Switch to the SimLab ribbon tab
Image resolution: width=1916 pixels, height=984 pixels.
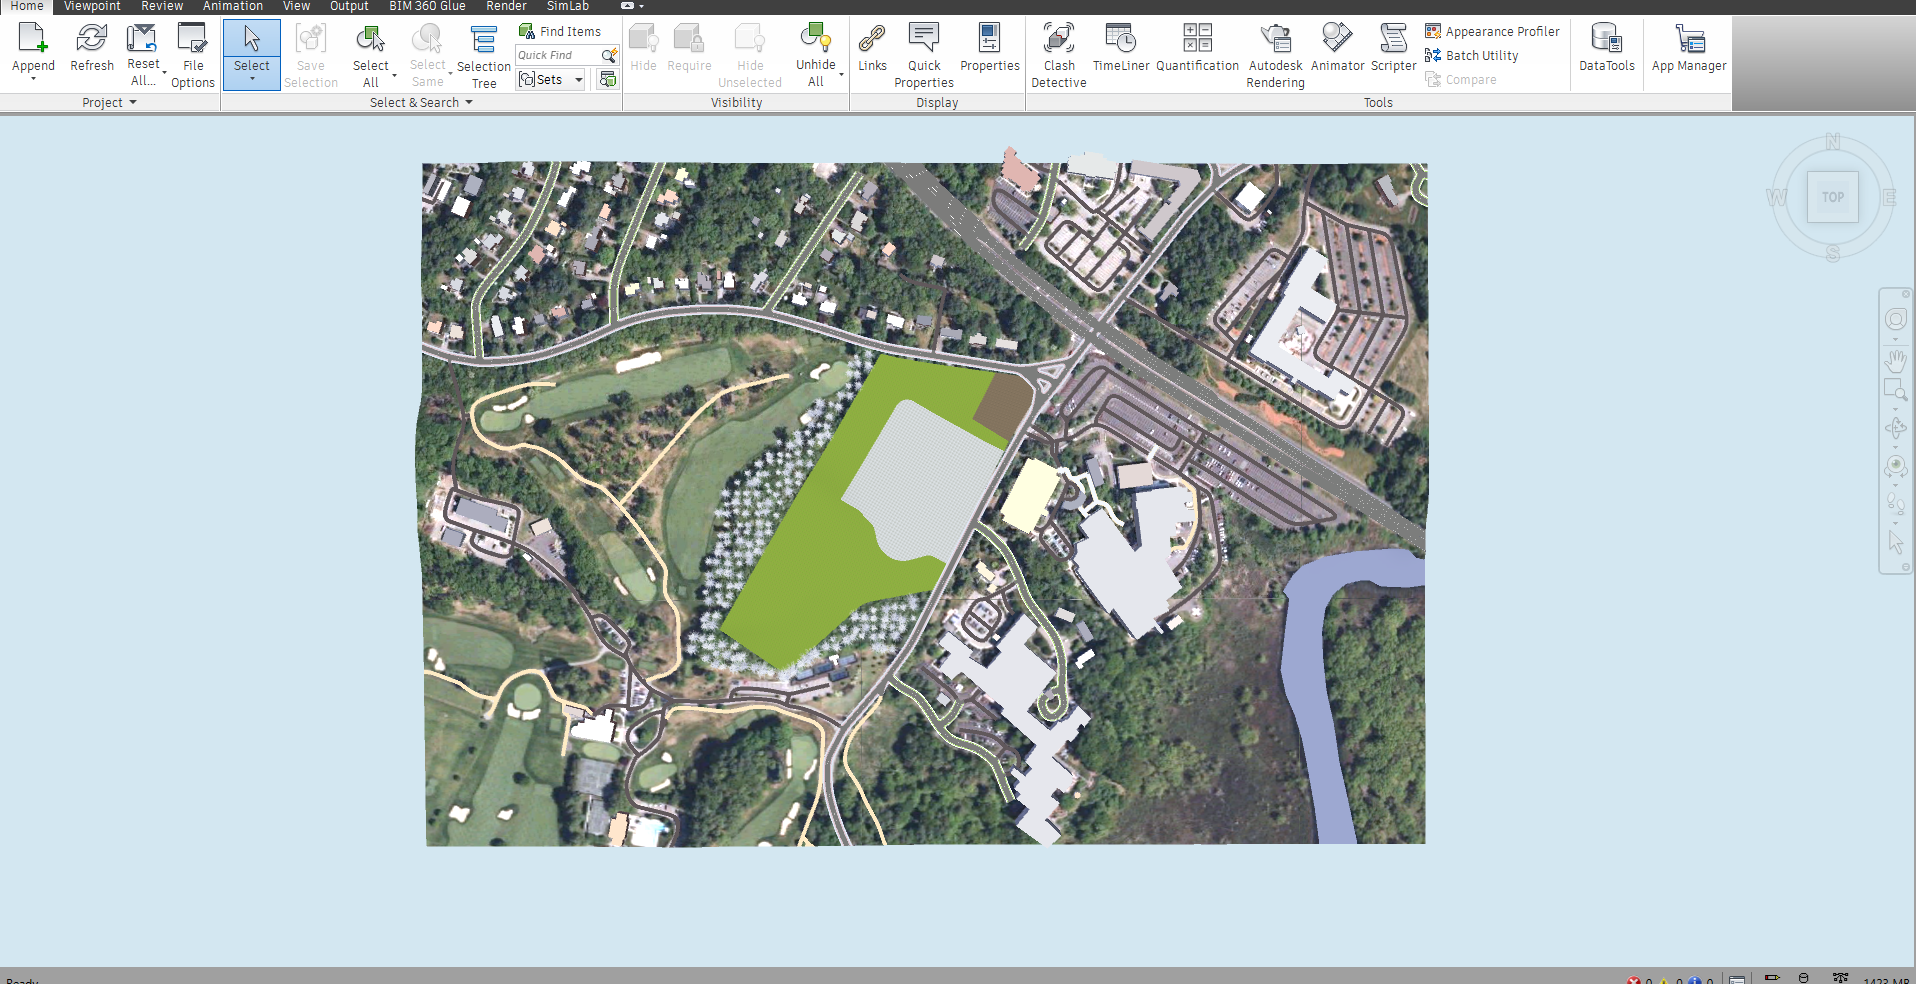pyautogui.click(x=568, y=6)
